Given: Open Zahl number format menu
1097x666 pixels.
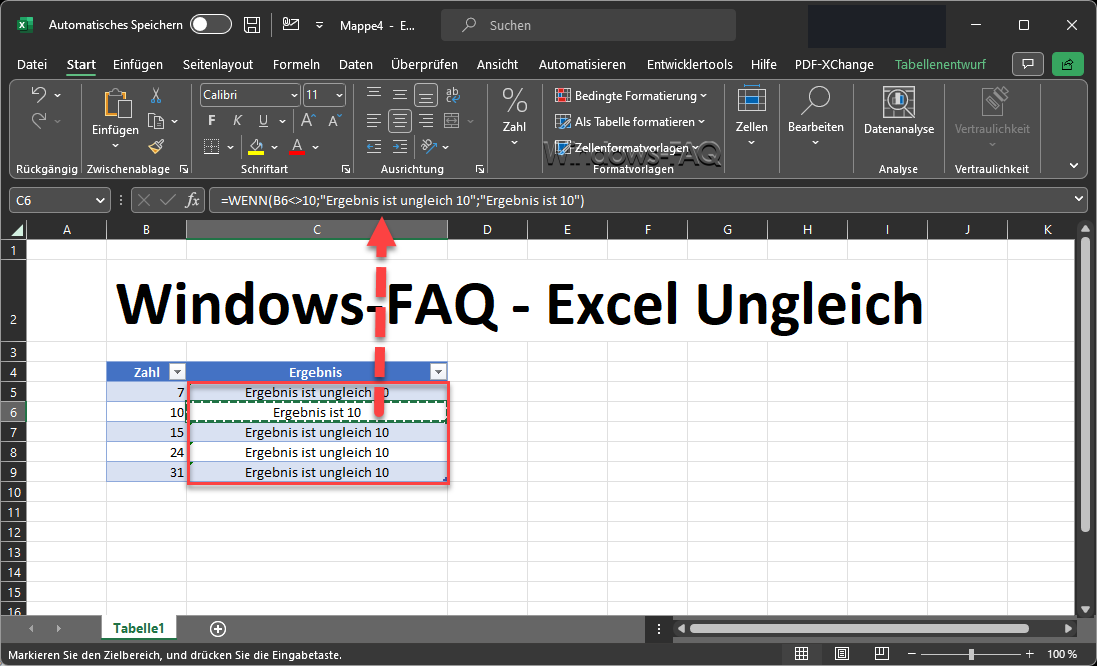Looking at the screenshot, I should [x=514, y=116].
